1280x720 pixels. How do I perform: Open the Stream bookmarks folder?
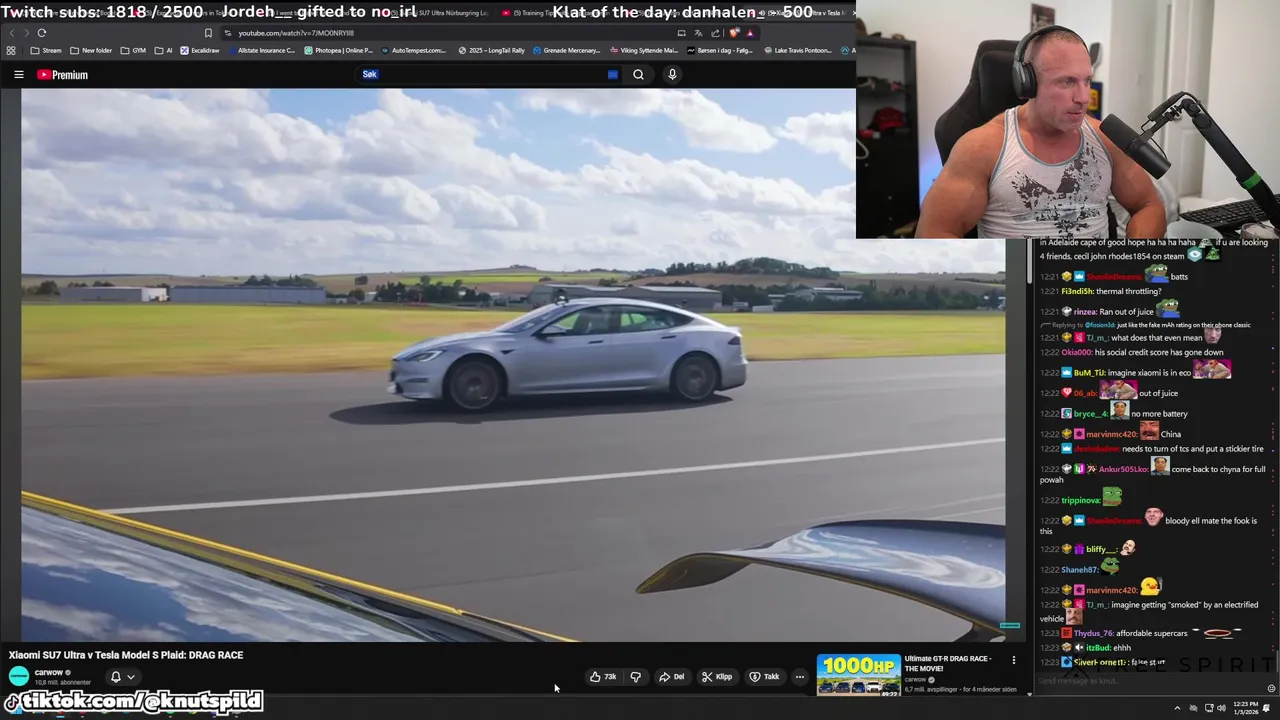pos(46,50)
